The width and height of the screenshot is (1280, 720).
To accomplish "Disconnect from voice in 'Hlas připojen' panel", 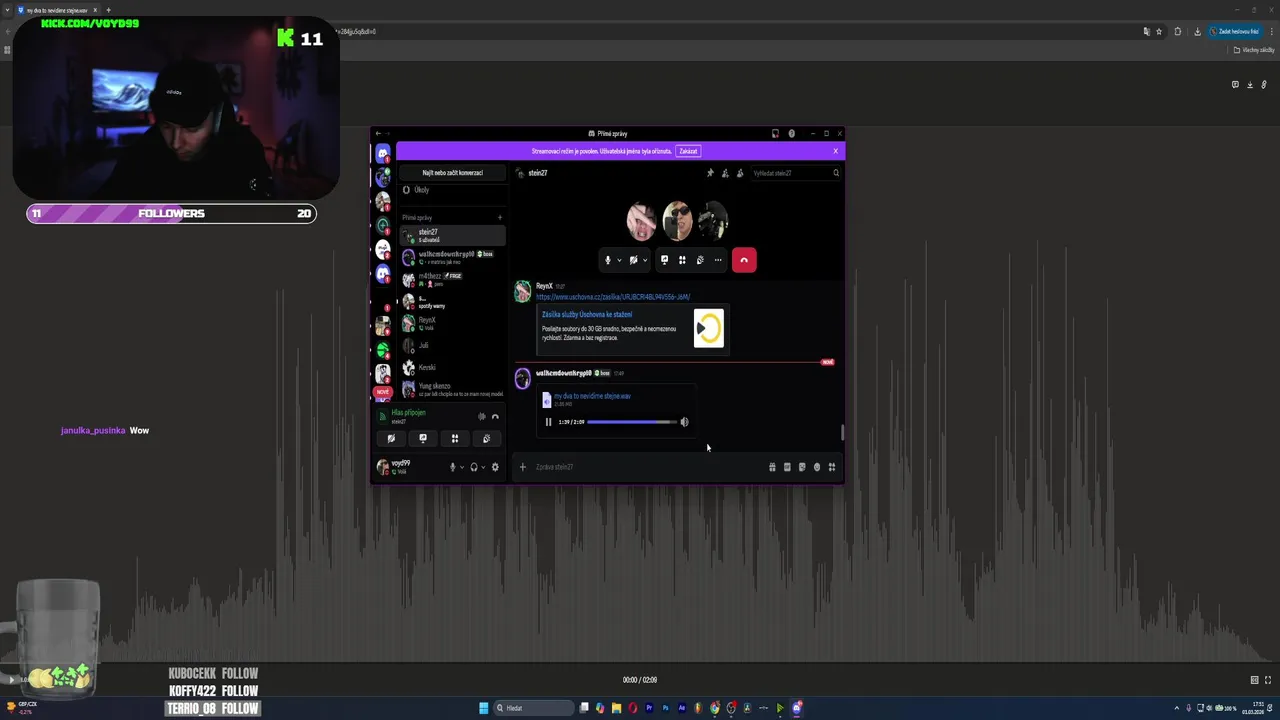I will tap(495, 416).
